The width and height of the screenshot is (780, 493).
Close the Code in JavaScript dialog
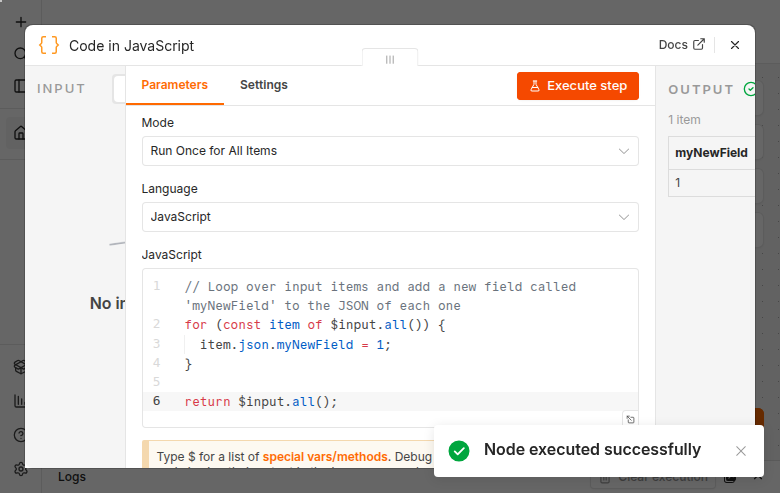point(735,45)
